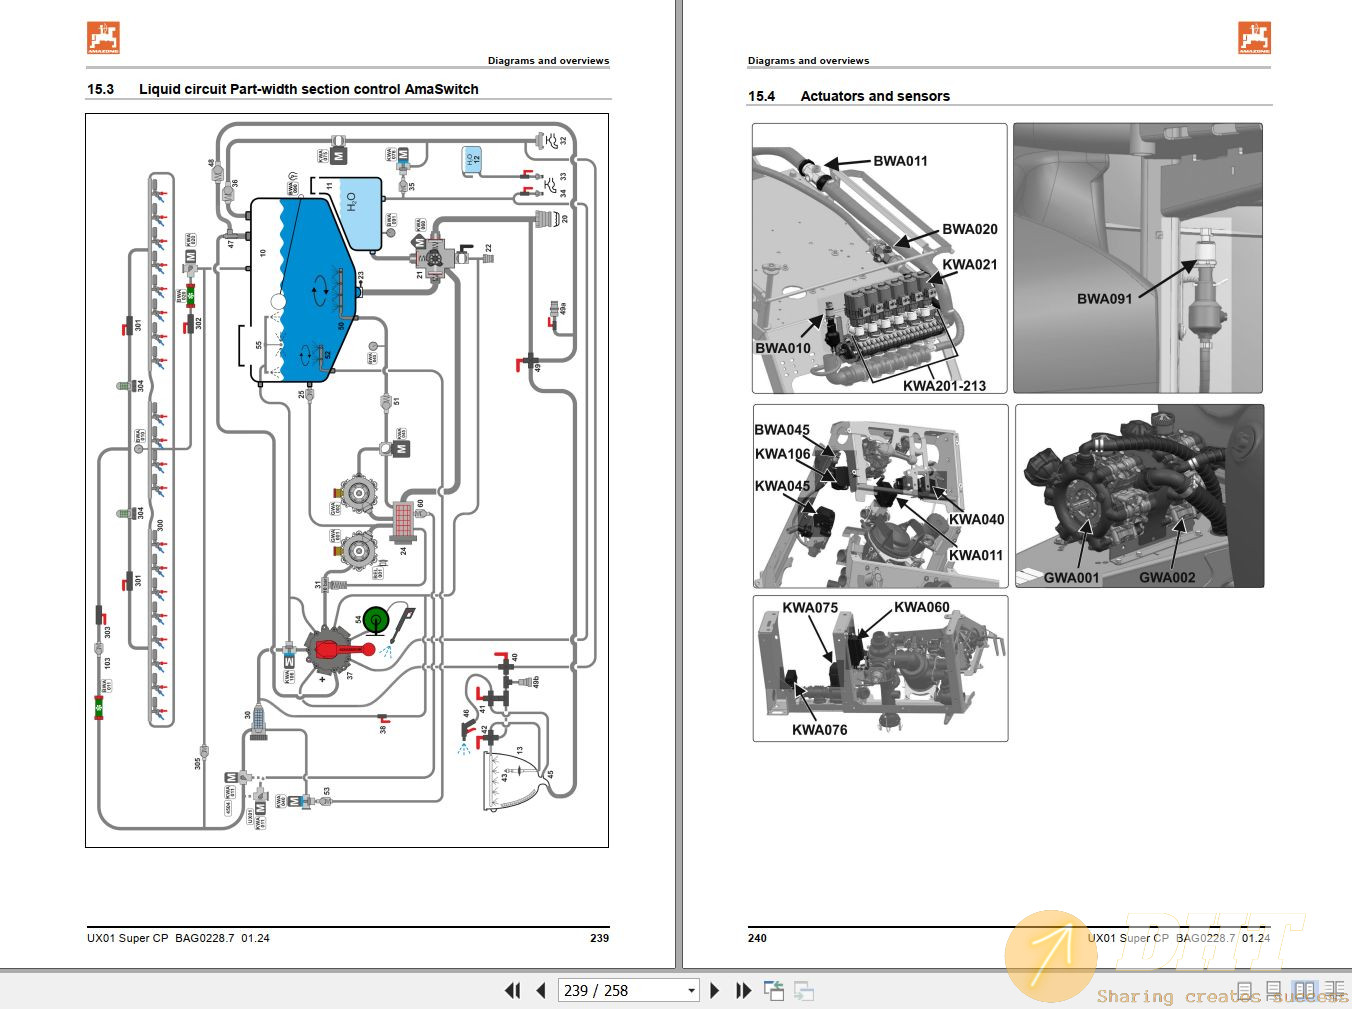
Task: Click the 239 / 258 page field
Action: 620,990
